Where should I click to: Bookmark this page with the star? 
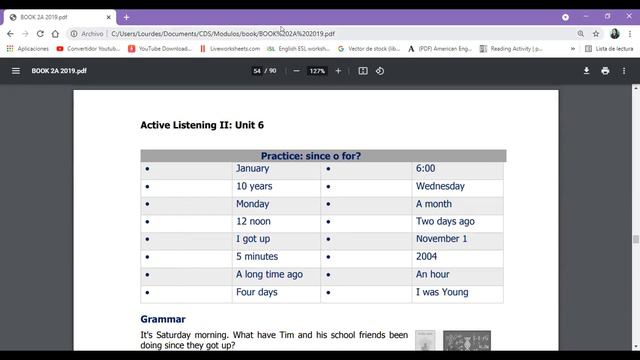click(x=596, y=34)
